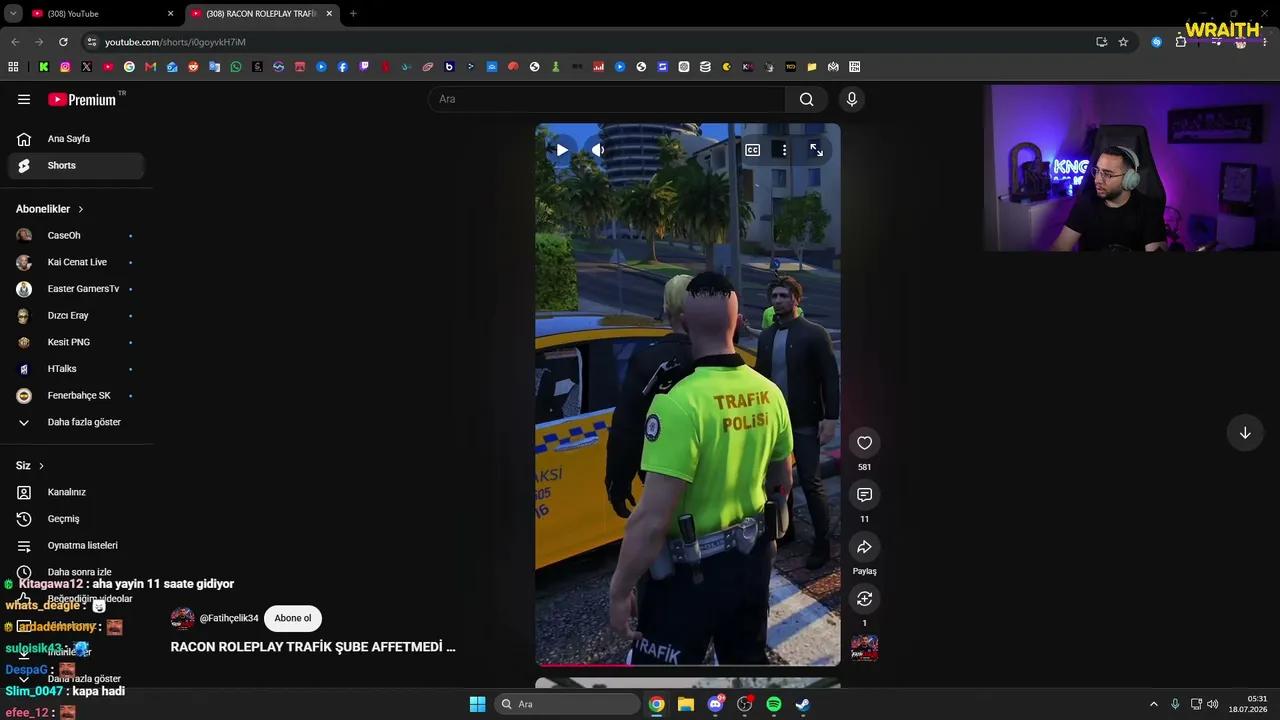Open Ana Sayfa in sidebar

pos(76,139)
